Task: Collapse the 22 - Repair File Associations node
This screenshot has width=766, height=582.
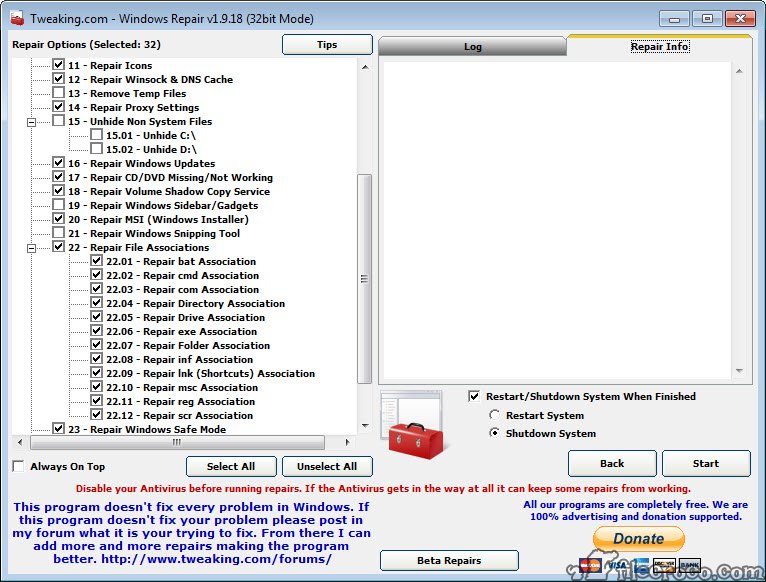Action: [x=31, y=248]
